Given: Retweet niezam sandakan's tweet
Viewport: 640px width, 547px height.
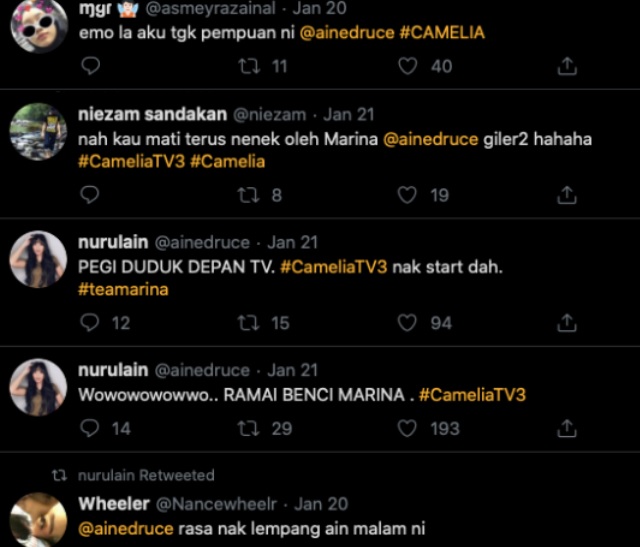Looking at the screenshot, I should (x=246, y=195).
